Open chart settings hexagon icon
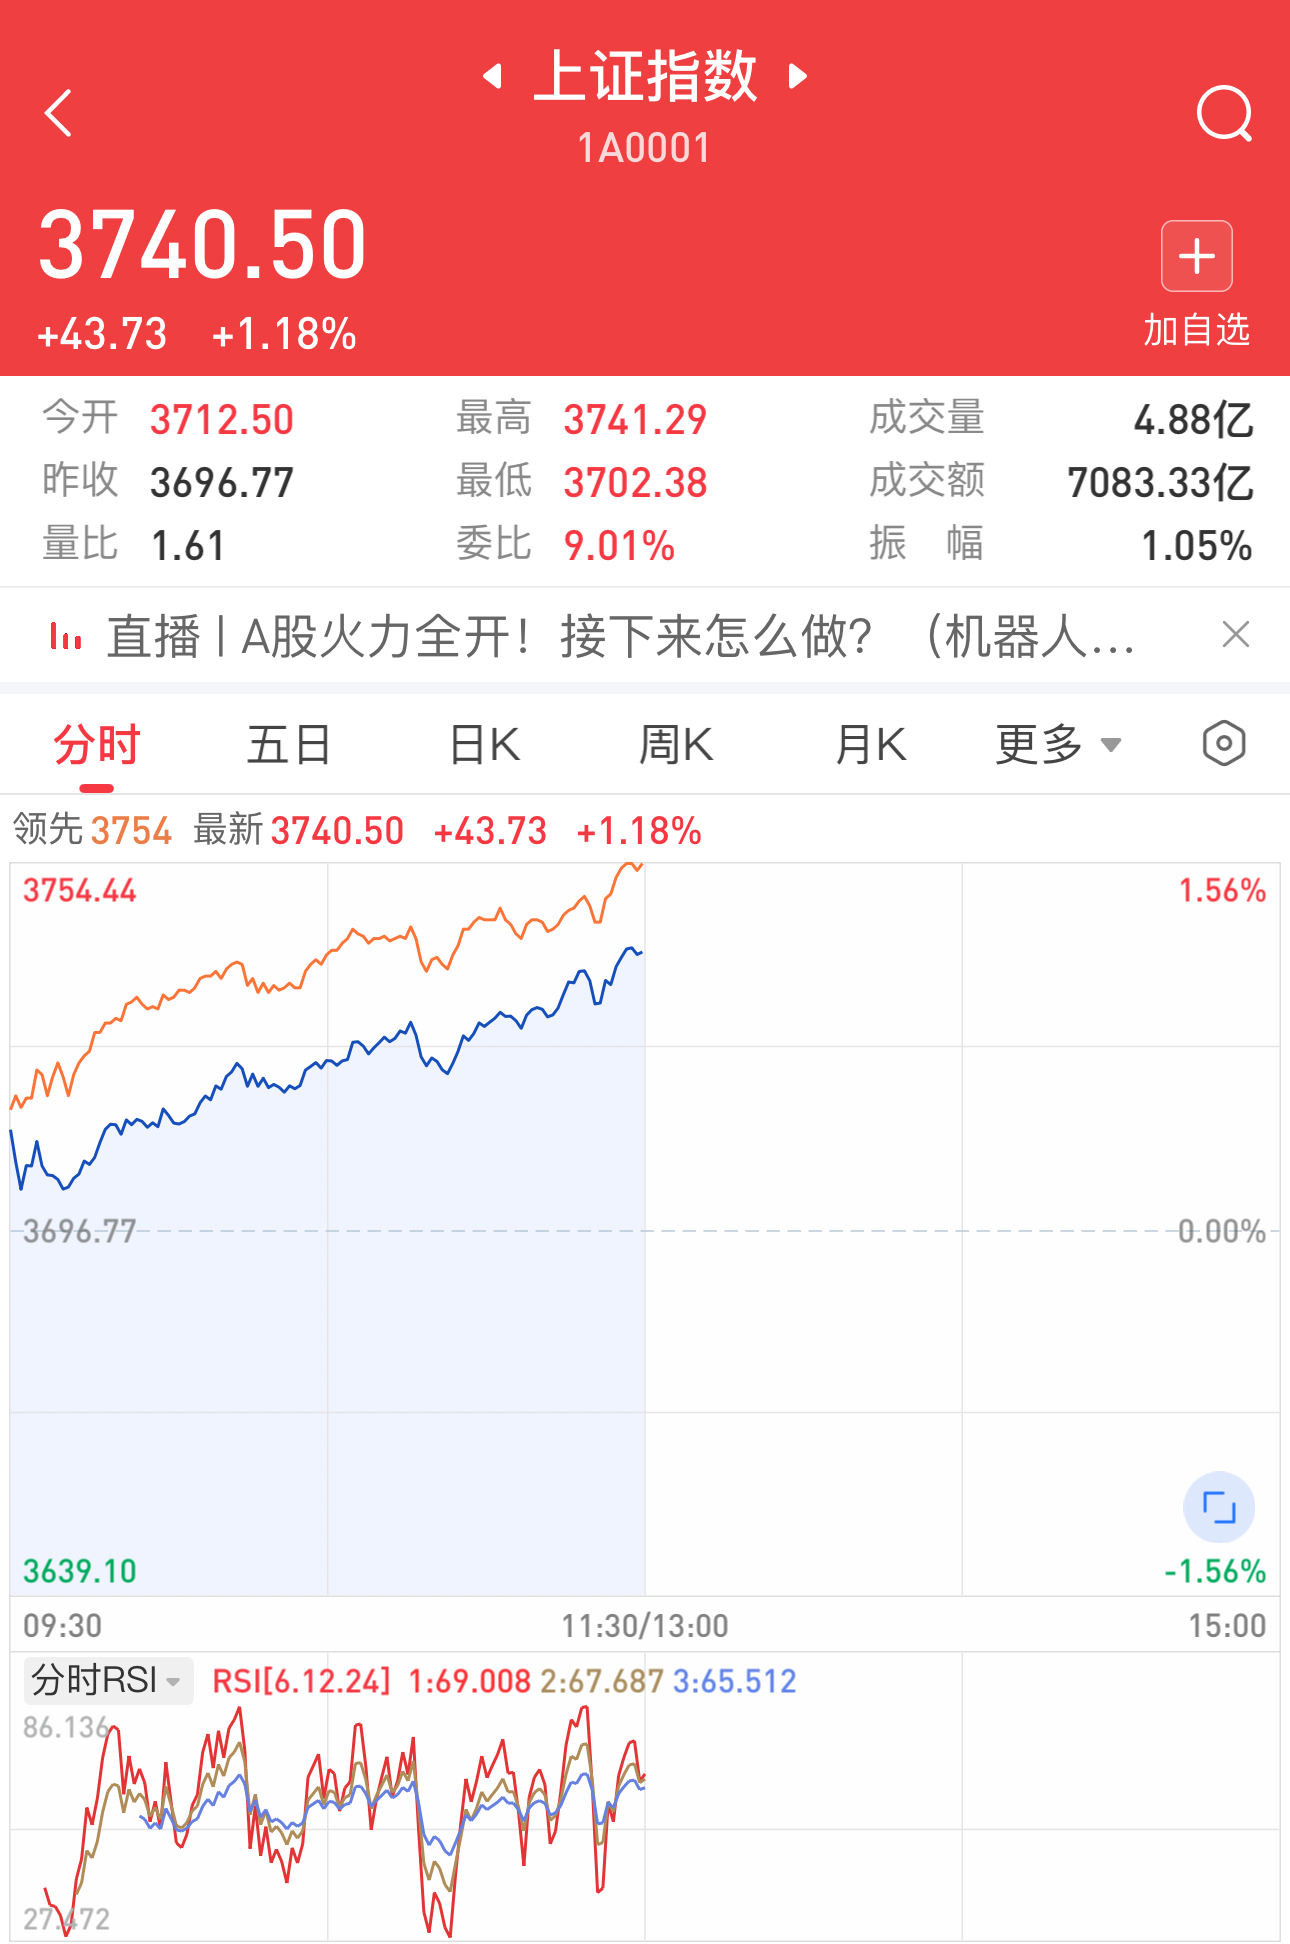The width and height of the screenshot is (1290, 1944). pos(1224,743)
